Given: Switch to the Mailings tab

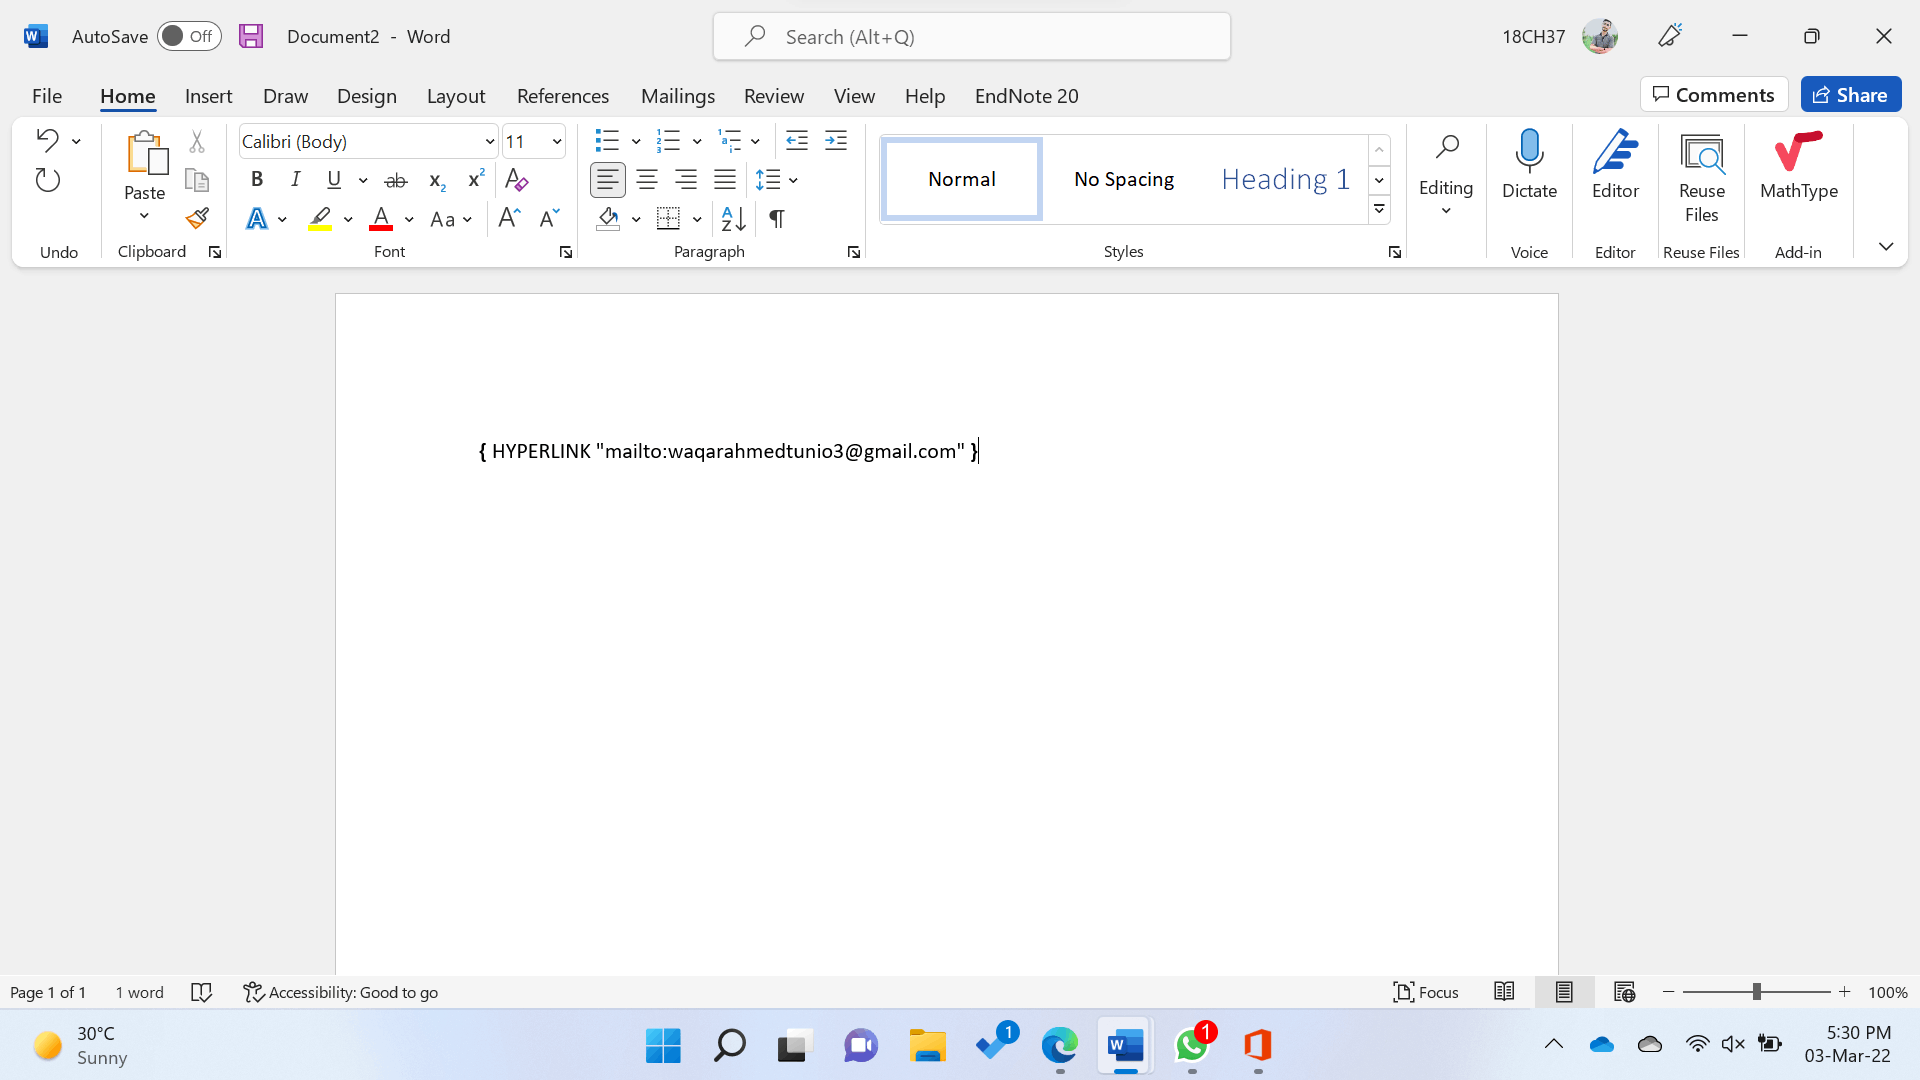Looking at the screenshot, I should point(677,96).
